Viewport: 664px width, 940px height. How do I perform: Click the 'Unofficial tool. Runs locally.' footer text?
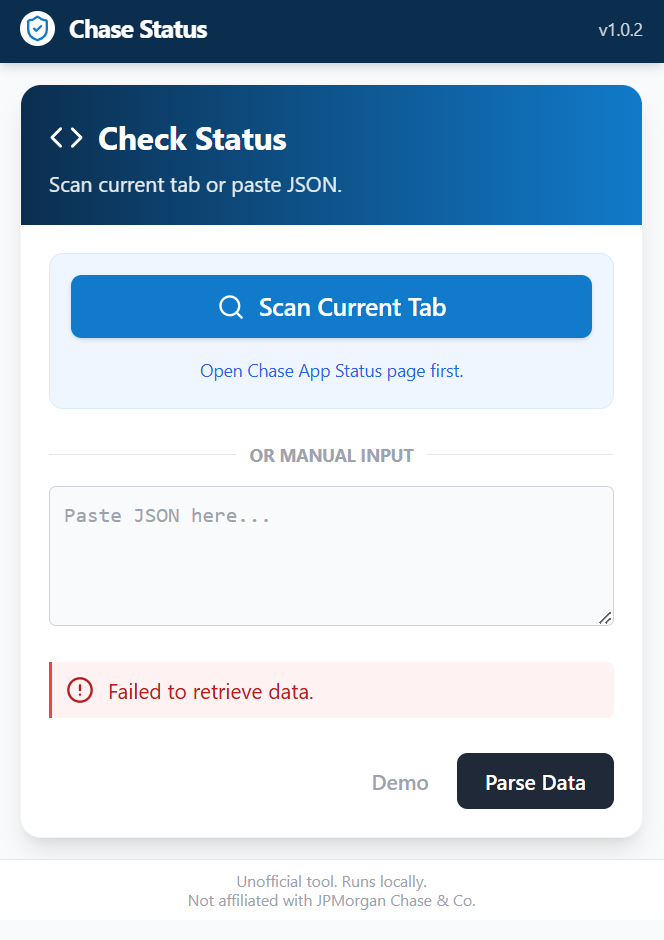331,882
